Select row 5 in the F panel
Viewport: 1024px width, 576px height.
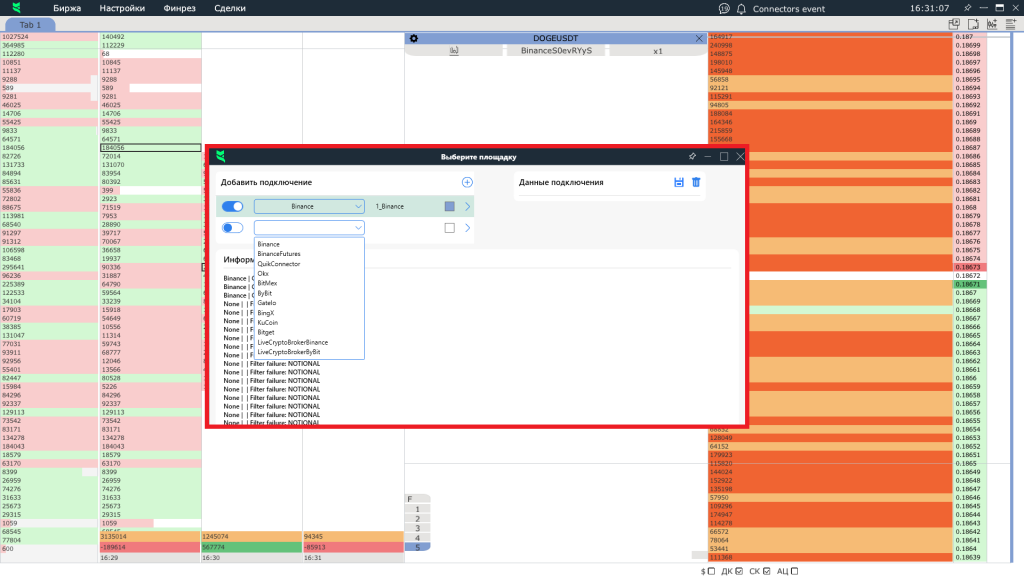tap(418, 546)
